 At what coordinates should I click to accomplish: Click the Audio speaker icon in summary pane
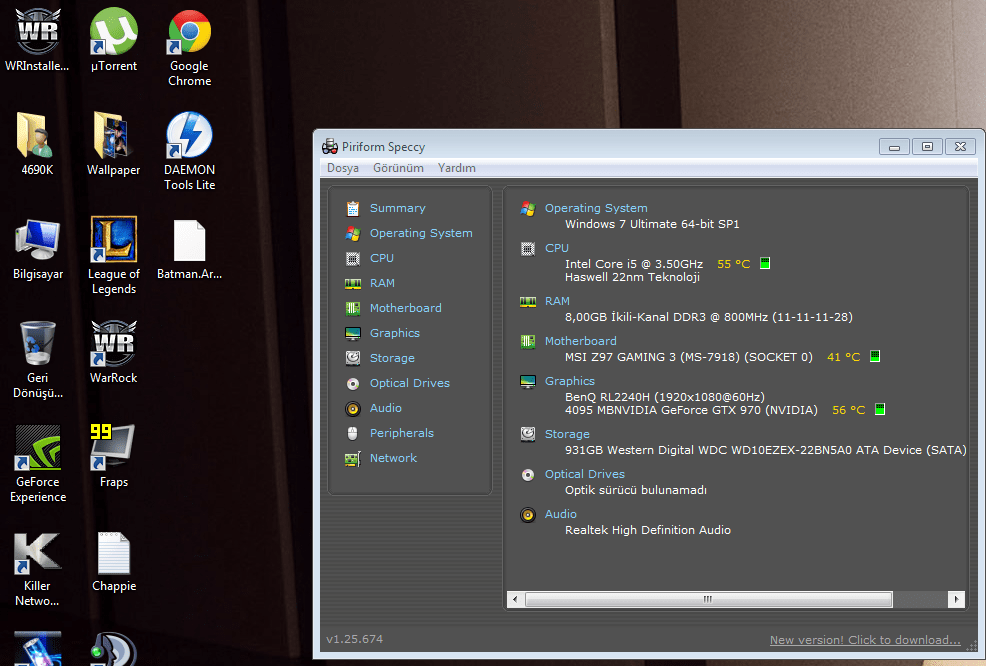tap(528, 515)
